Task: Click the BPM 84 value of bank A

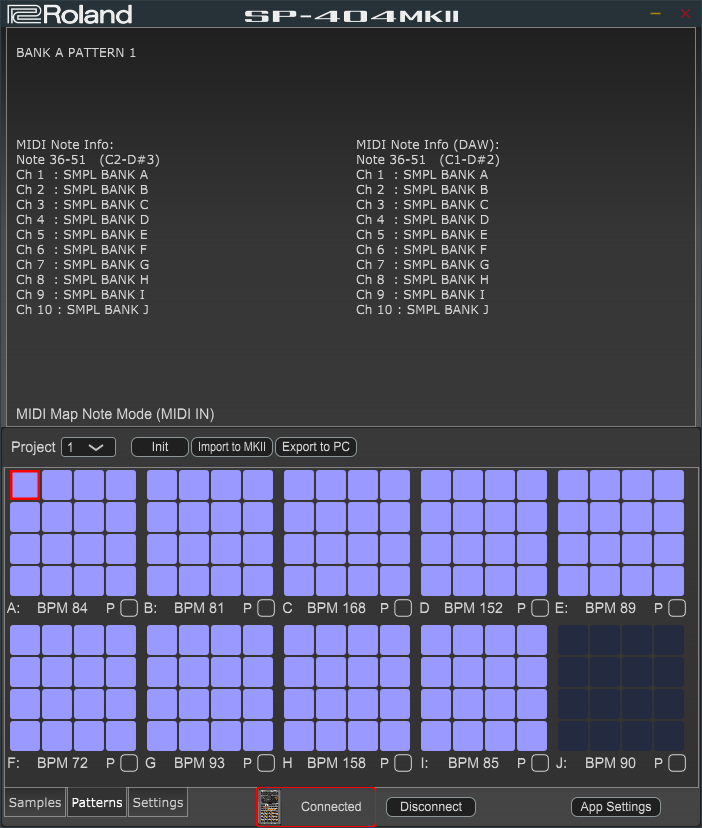Action: click(62, 608)
